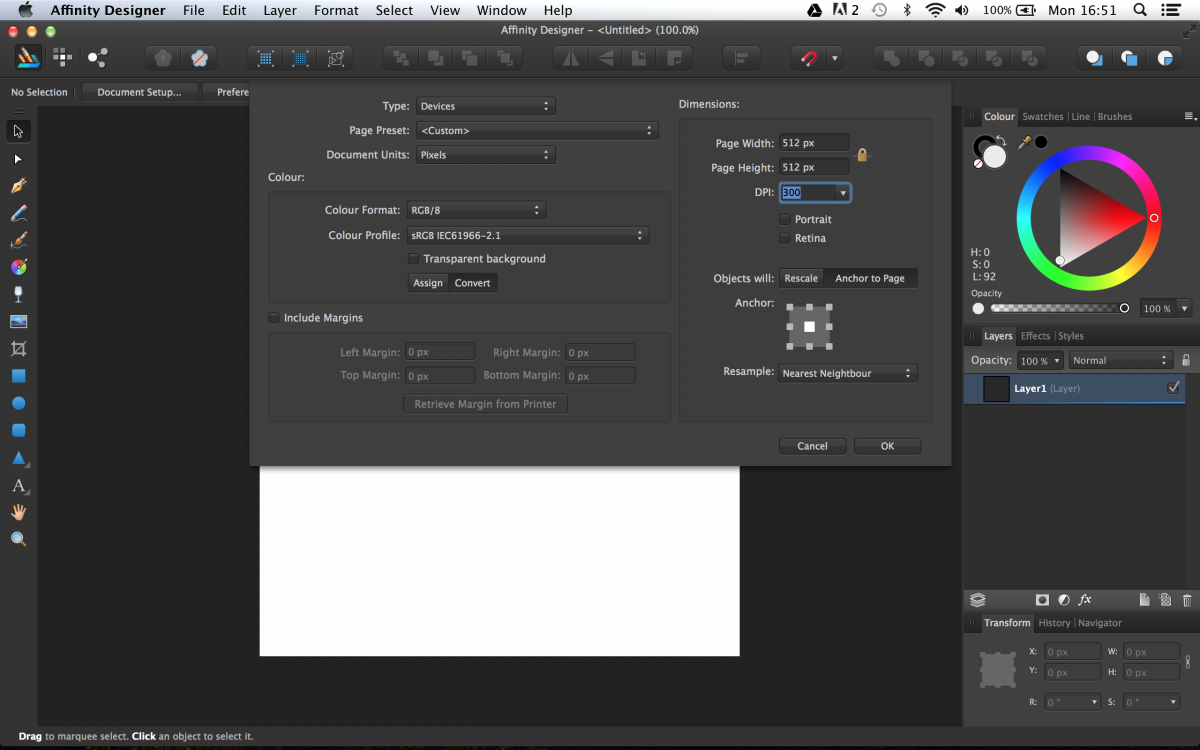Tick the Include Margins checkbox
Image resolution: width=1200 pixels, height=750 pixels.
tap(274, 318)
